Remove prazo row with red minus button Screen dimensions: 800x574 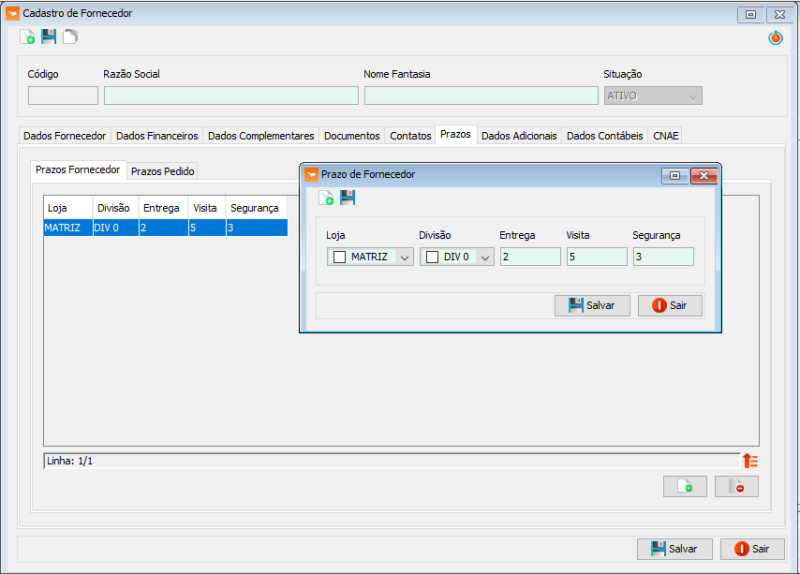coord(736,486)
